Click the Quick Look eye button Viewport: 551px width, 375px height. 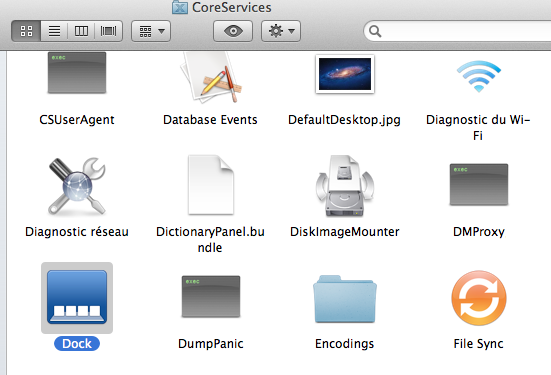tap(233, 31)
